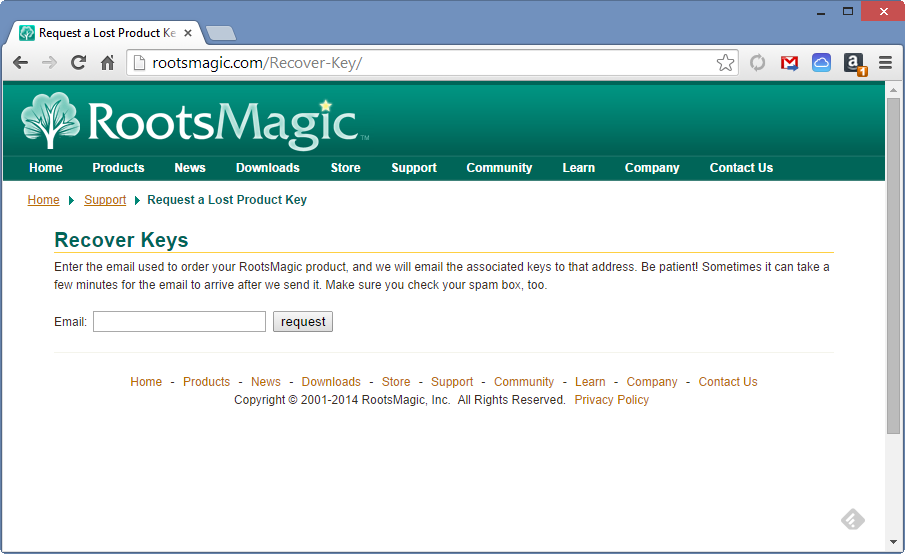Image resolution: width=905 pixels, height=554 pixels.
Task: Open the footer News link
Action: 265,382
